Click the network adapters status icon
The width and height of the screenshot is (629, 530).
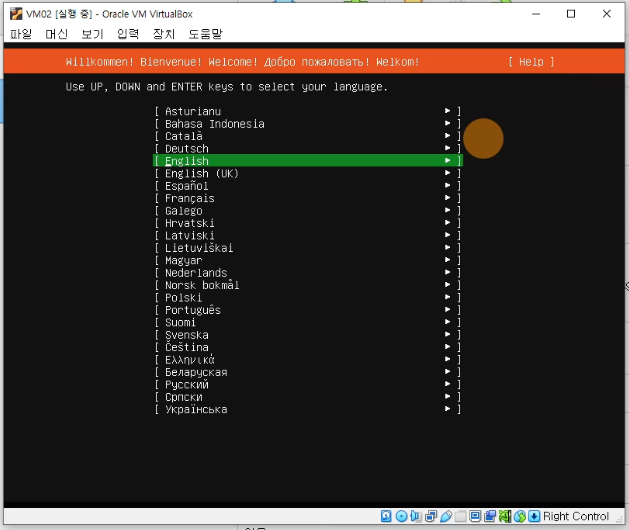[x=431, y=516]
